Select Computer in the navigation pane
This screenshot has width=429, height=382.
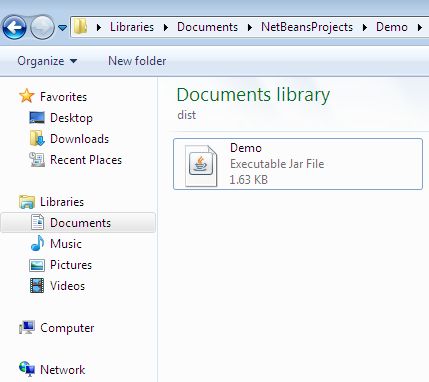coord(67,328)
